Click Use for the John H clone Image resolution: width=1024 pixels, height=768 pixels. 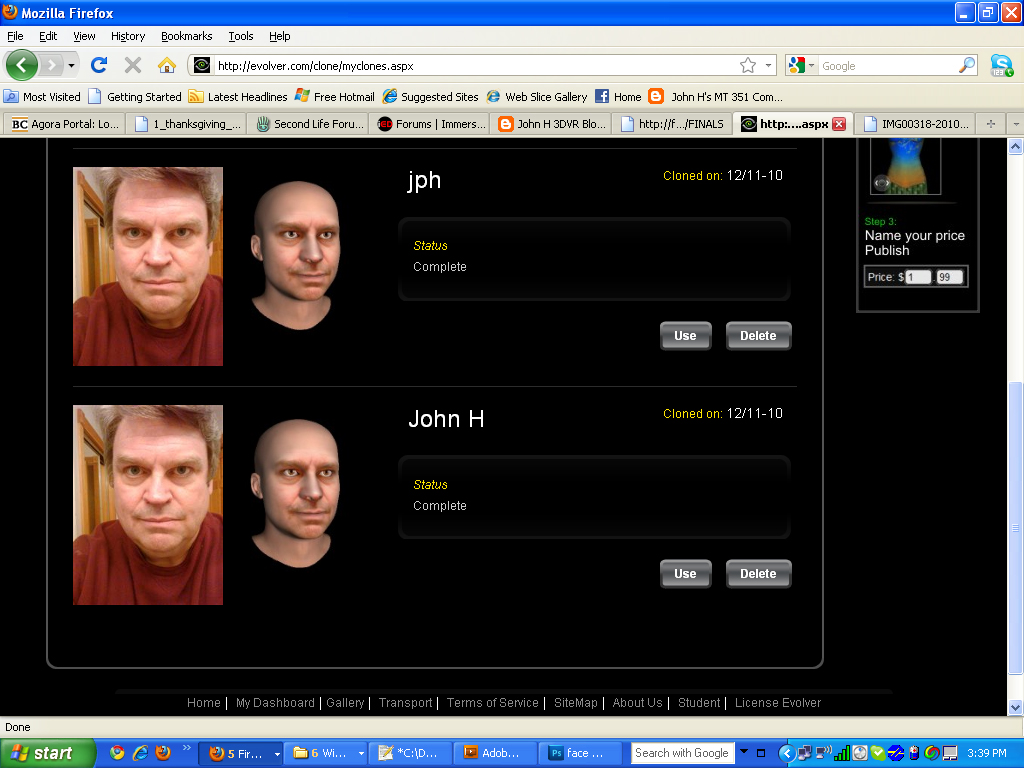click(685, 573)
